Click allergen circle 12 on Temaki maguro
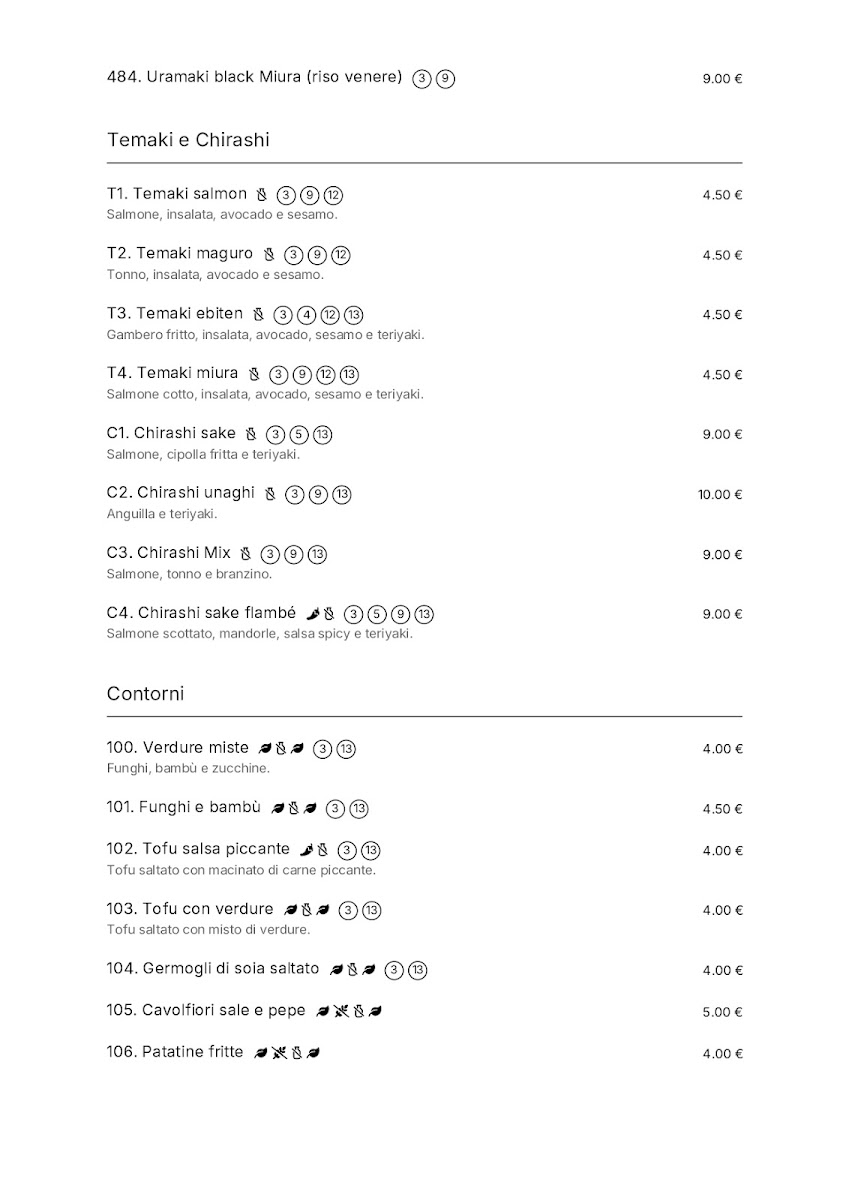This screenshot has width=849, height=1200. [340, 255]
